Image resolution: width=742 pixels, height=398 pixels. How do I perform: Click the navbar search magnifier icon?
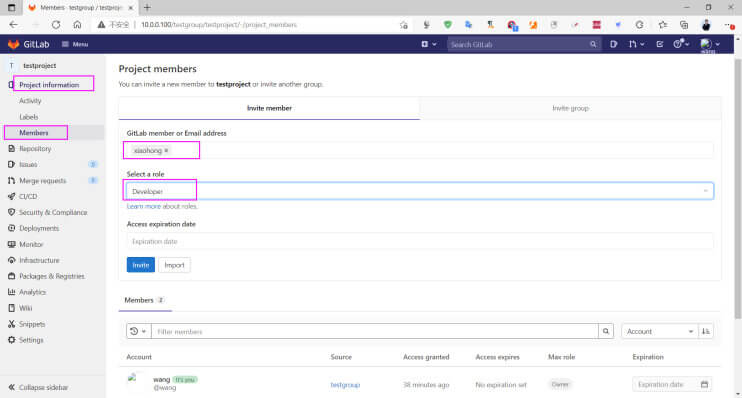pyautogui.click(x=593, y=44)
